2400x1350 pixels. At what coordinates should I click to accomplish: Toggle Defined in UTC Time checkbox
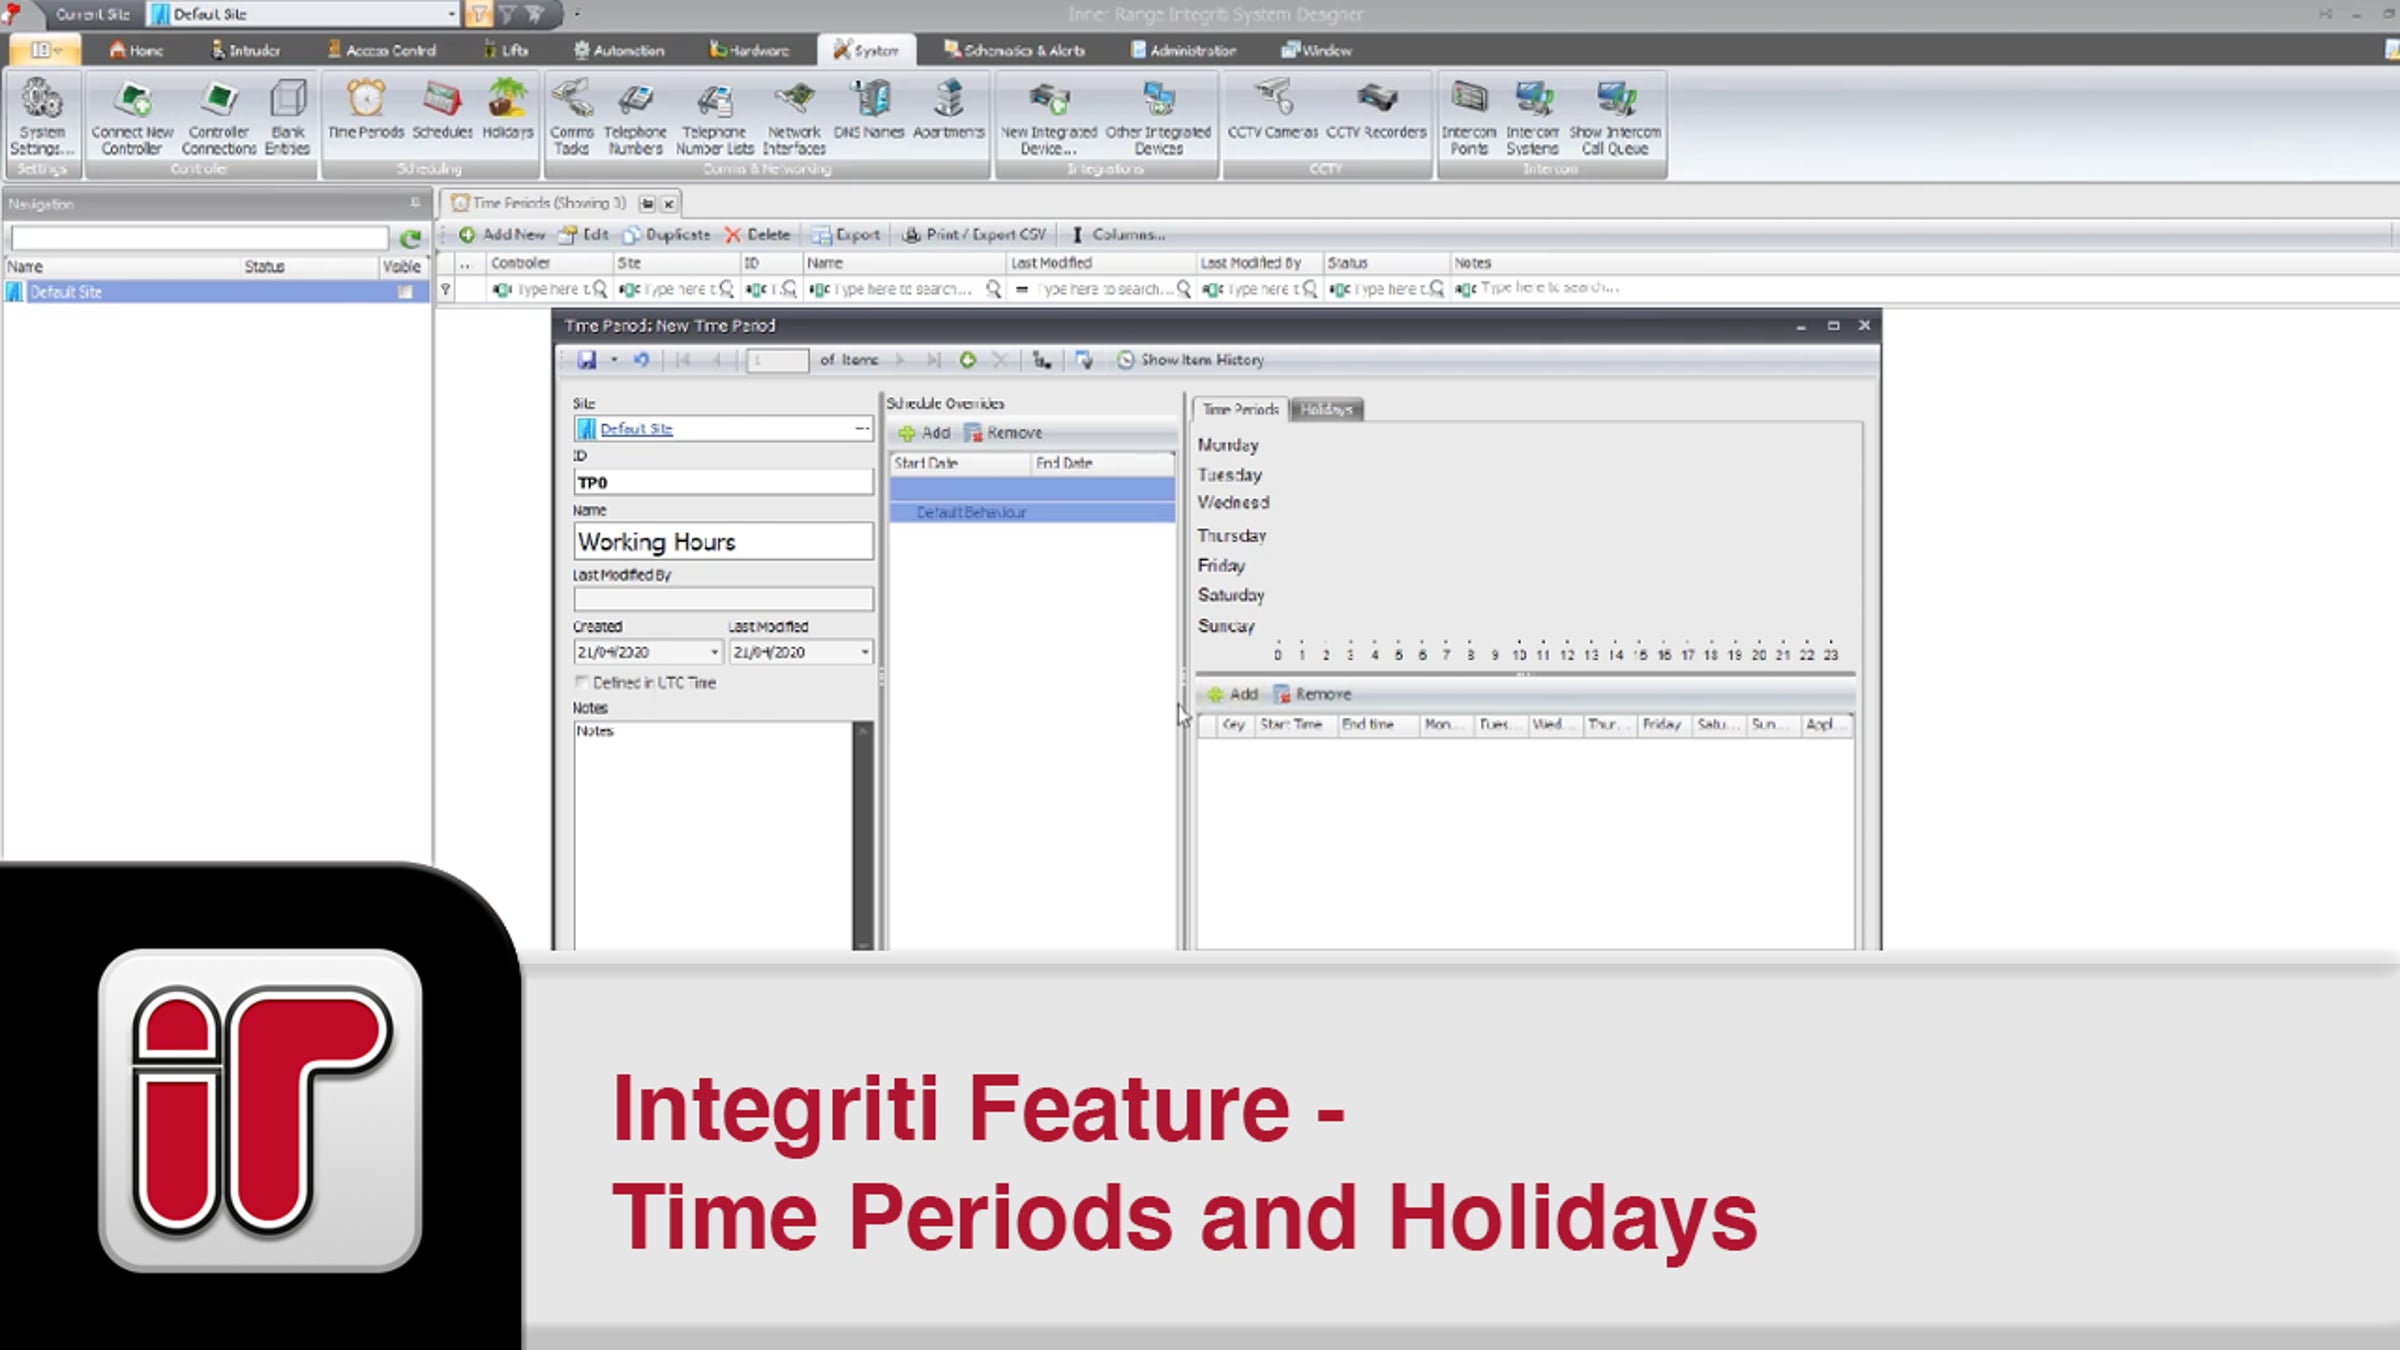coord(581,682)
